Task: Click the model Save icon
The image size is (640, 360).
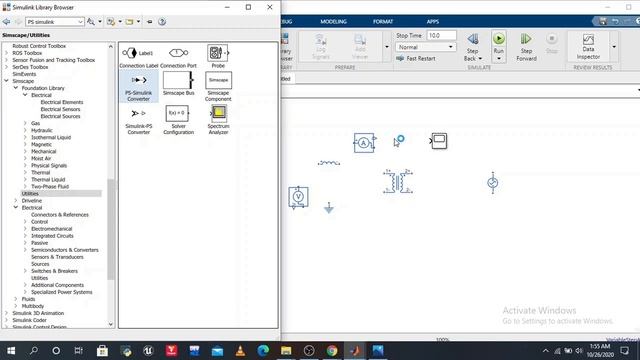Action: pyautogui.click(x=603, y=21)
